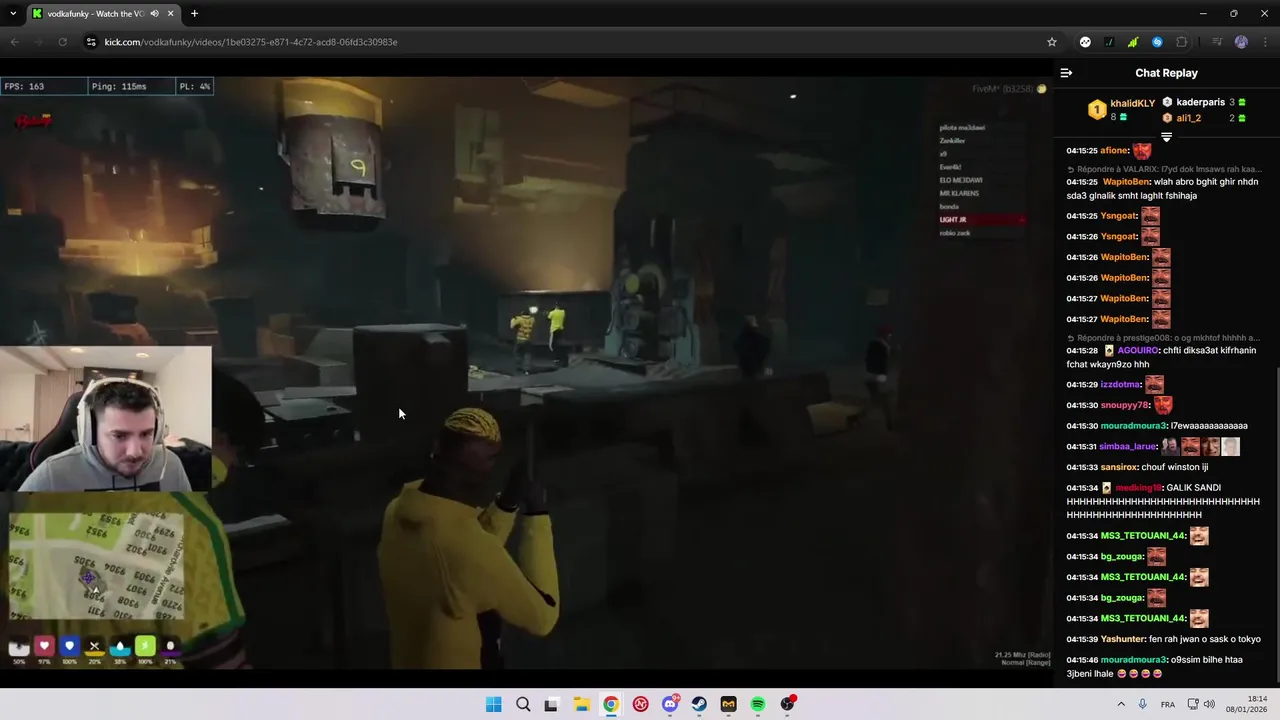Image resolution: width=1280 pixels, height=720 pixels.
Task: Open the Windows Start menu
Action: (x=493, y=704)
